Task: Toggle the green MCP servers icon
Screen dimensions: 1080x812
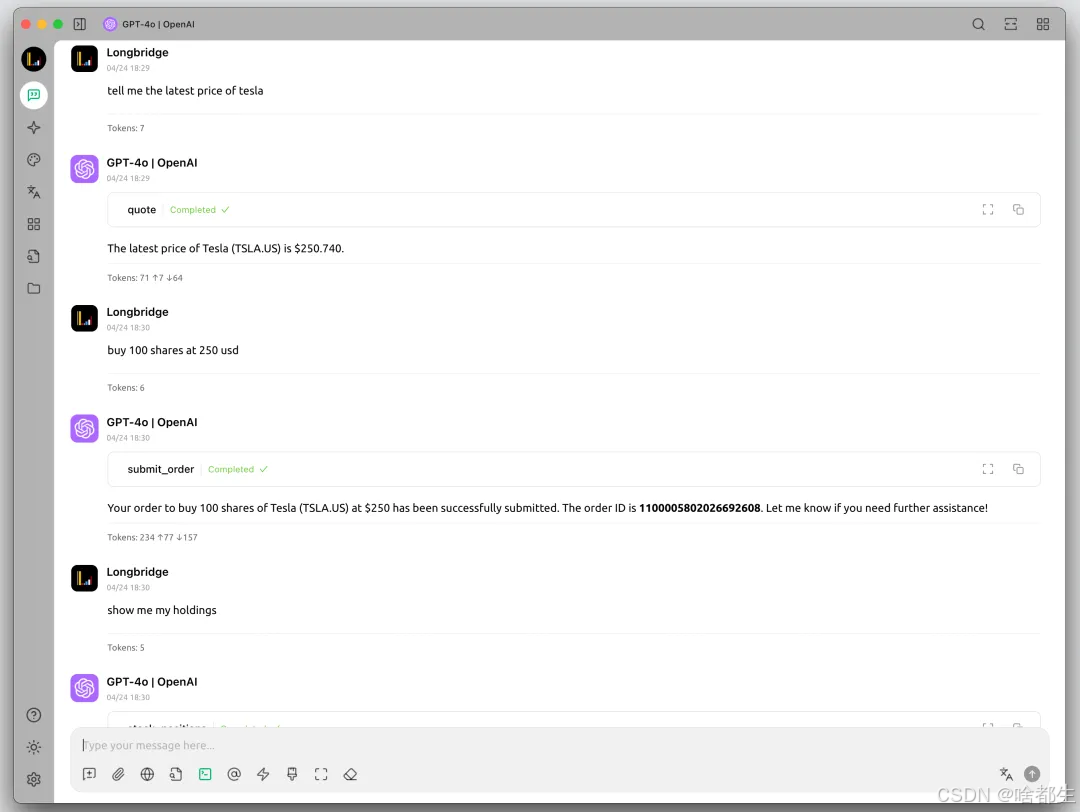Action: click(205, 774)
